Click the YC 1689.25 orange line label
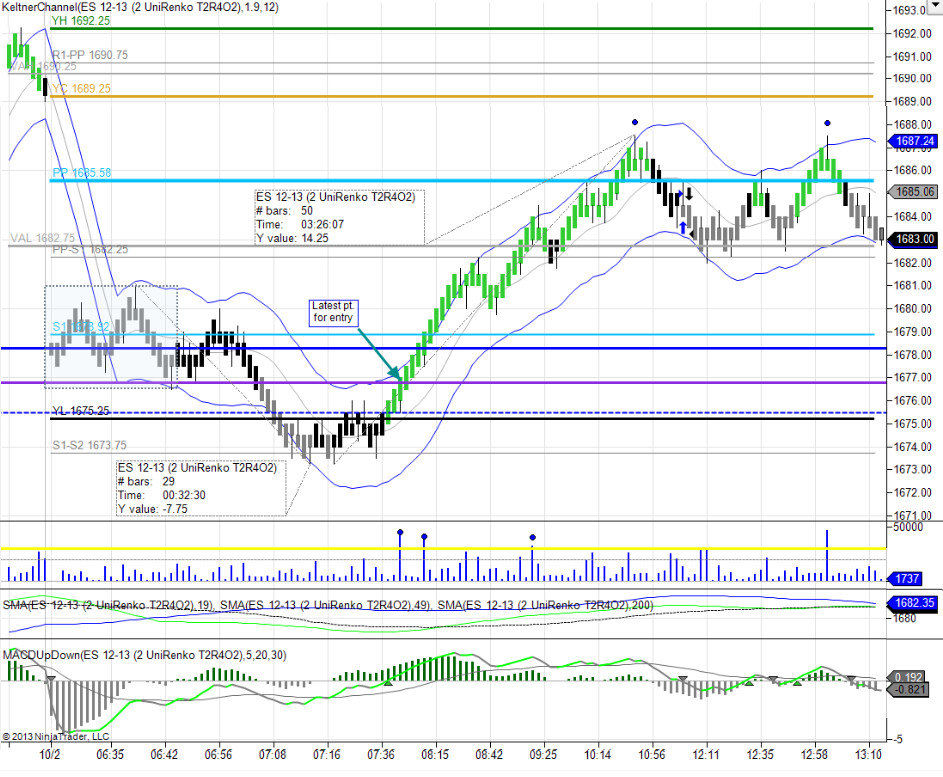The height and width of the screenshot is (777, 943). 81,88
